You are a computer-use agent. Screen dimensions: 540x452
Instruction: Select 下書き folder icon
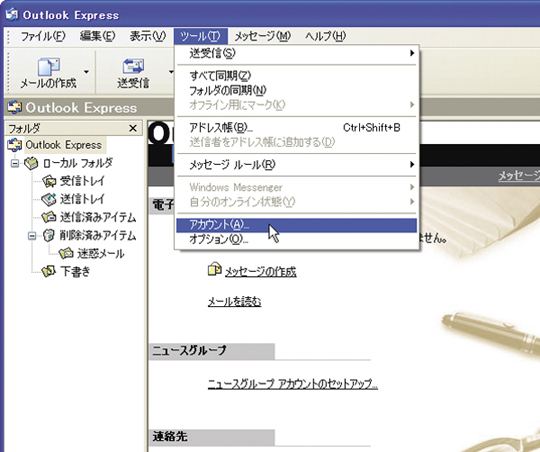click(x=49, y=271)
